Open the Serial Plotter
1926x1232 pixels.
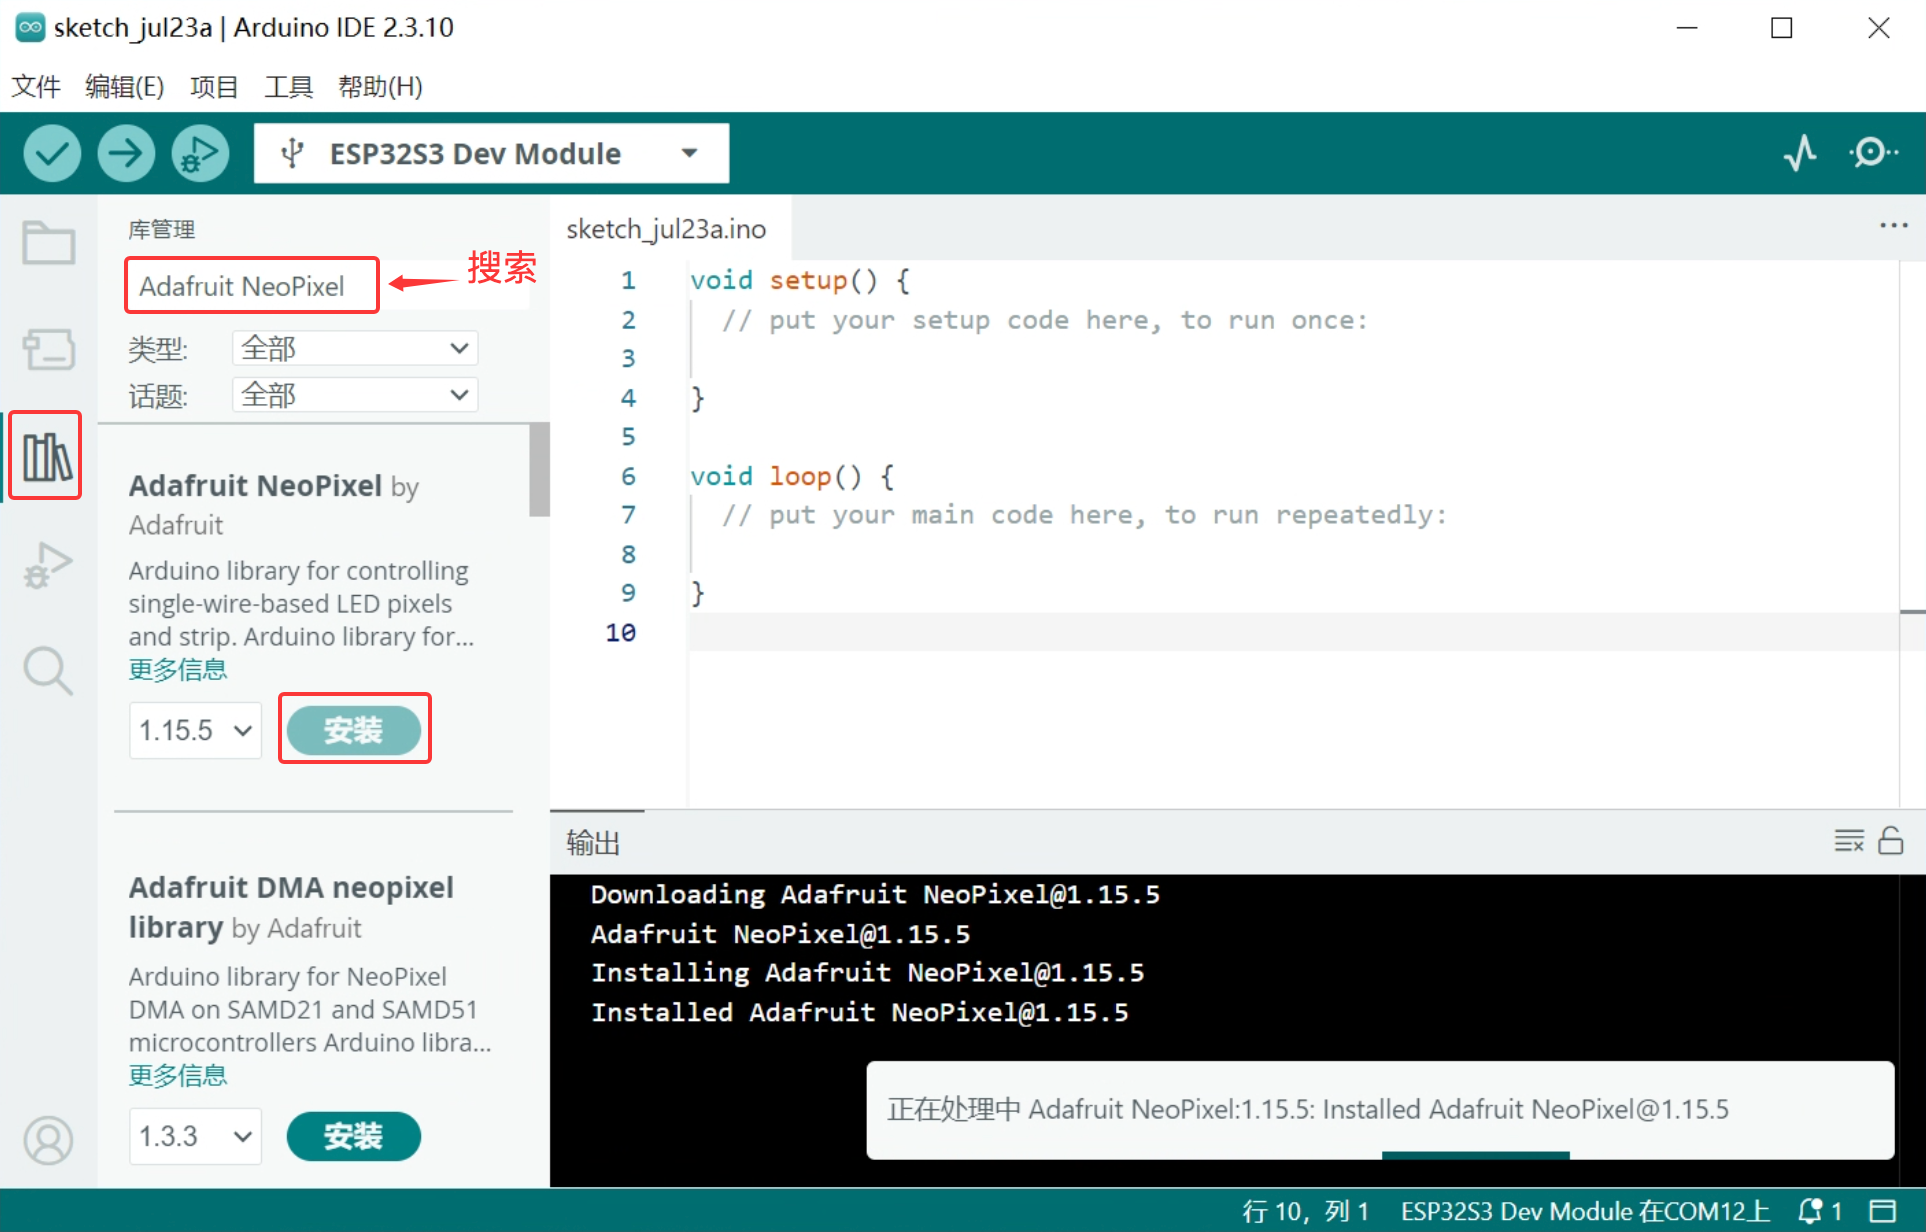click(x=1800, y=153)
